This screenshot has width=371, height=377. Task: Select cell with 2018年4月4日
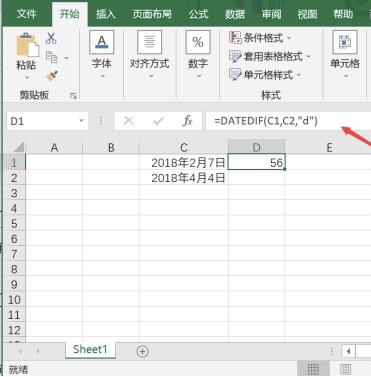point(184,178)
